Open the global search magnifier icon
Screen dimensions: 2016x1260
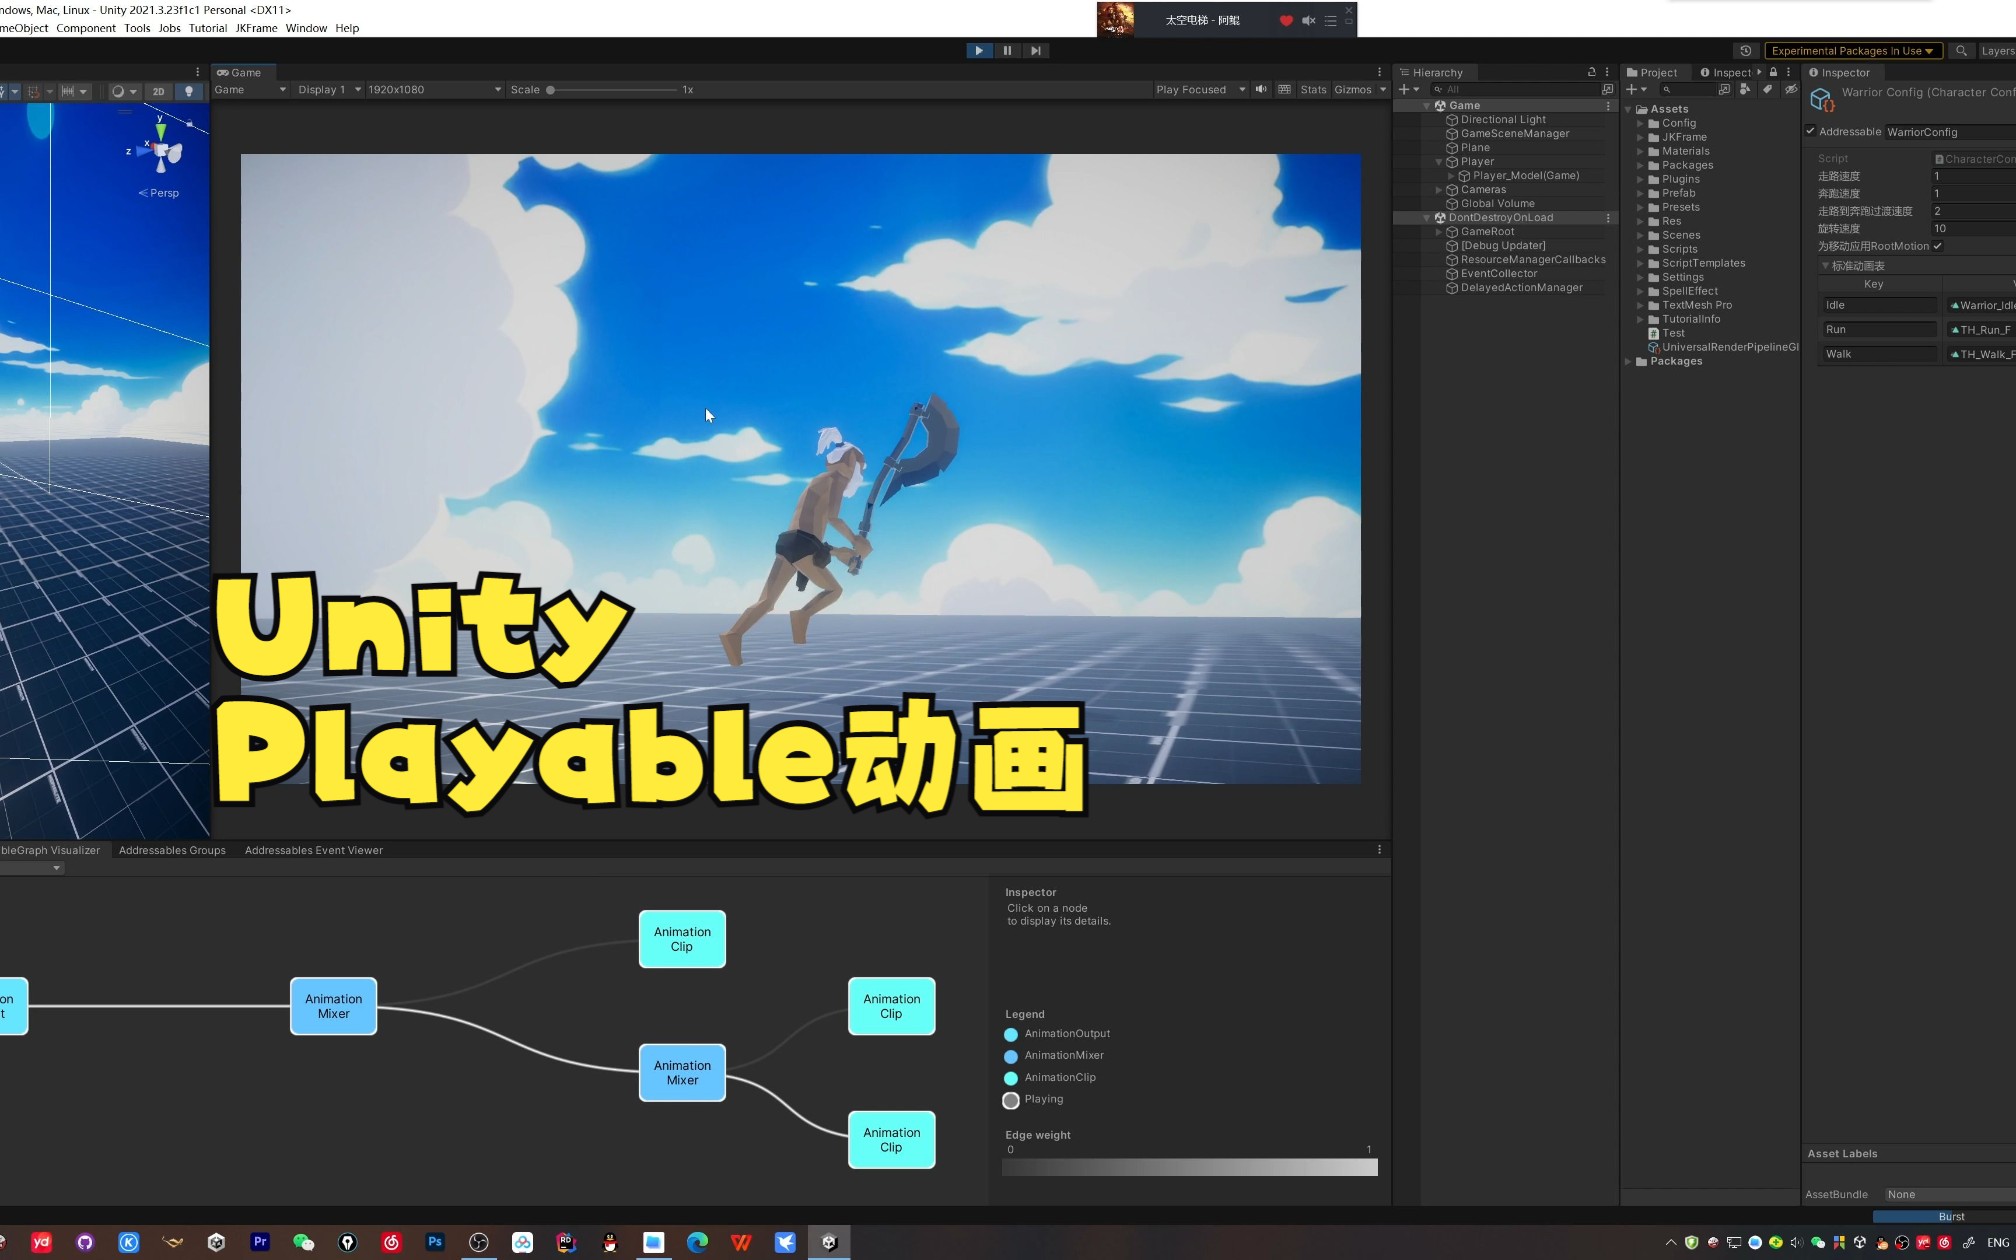coord(1961,51)
